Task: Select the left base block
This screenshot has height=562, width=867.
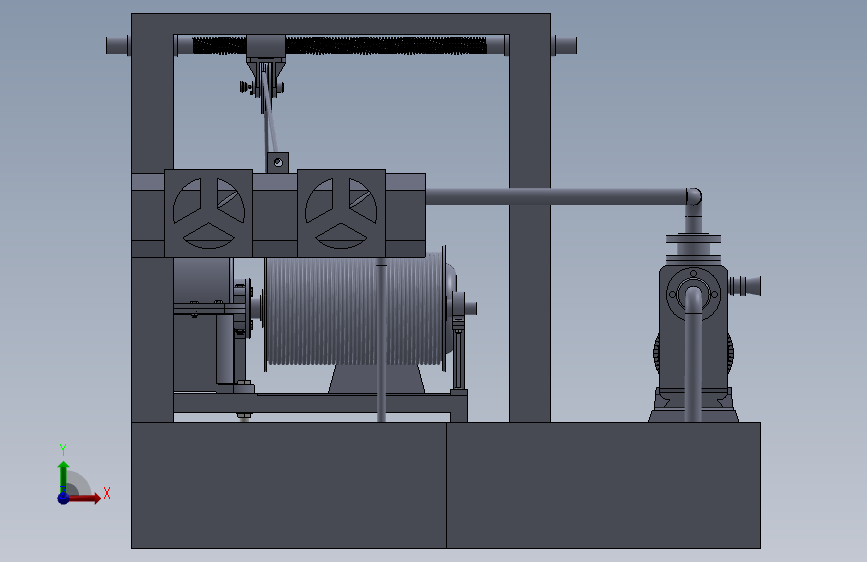Action: [x=289, y=485]
